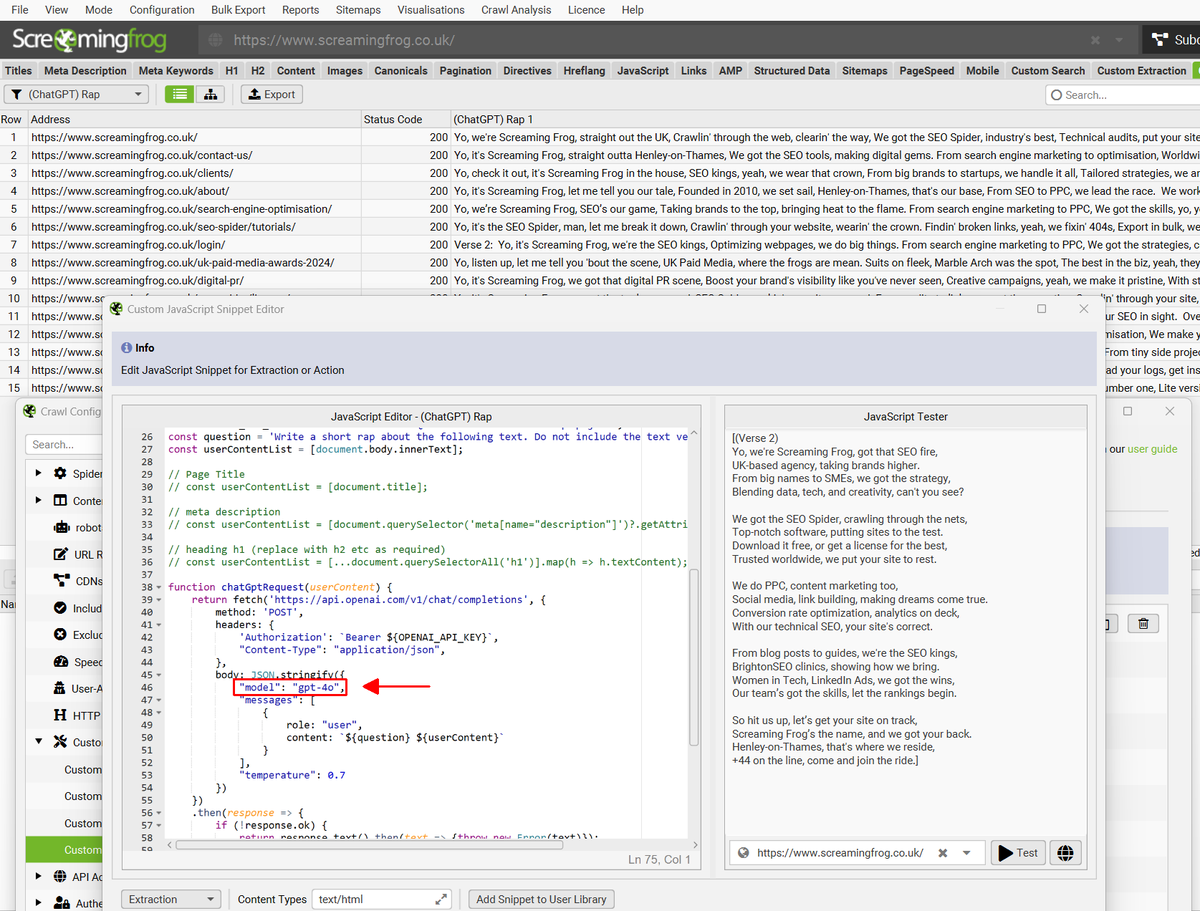This screenshot has height=911, width=1200.
Task: Open the tester URL dropdown arrow
Action: click(x=967, y=854)
